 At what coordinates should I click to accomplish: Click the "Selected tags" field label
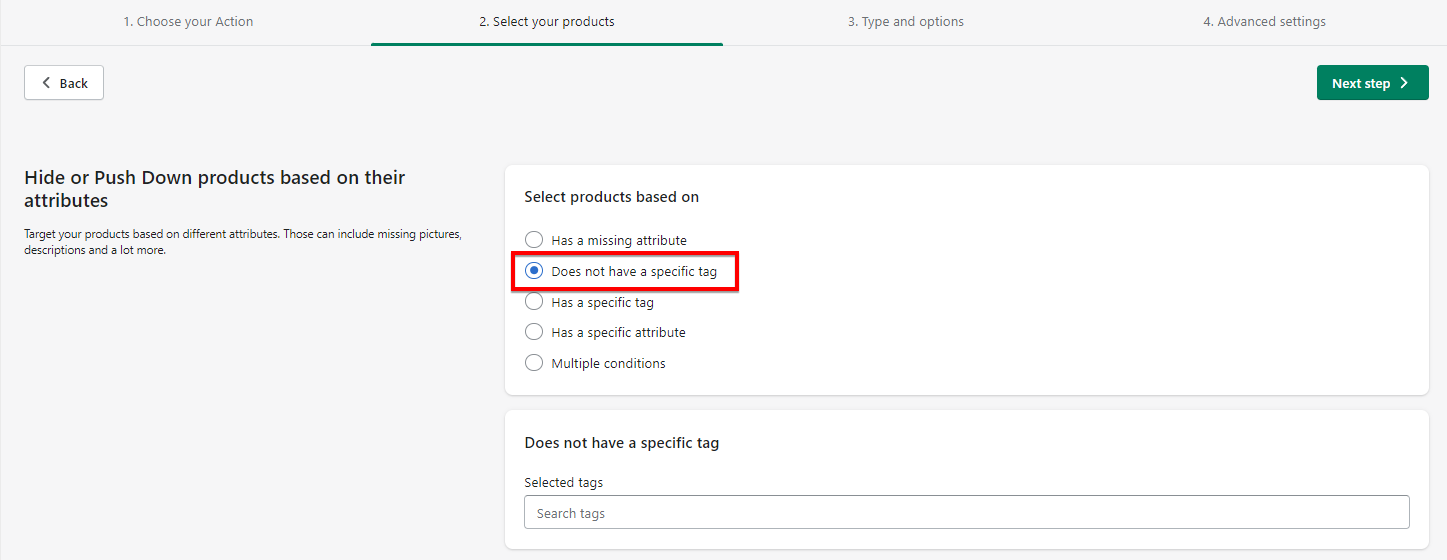pos(563,482)
